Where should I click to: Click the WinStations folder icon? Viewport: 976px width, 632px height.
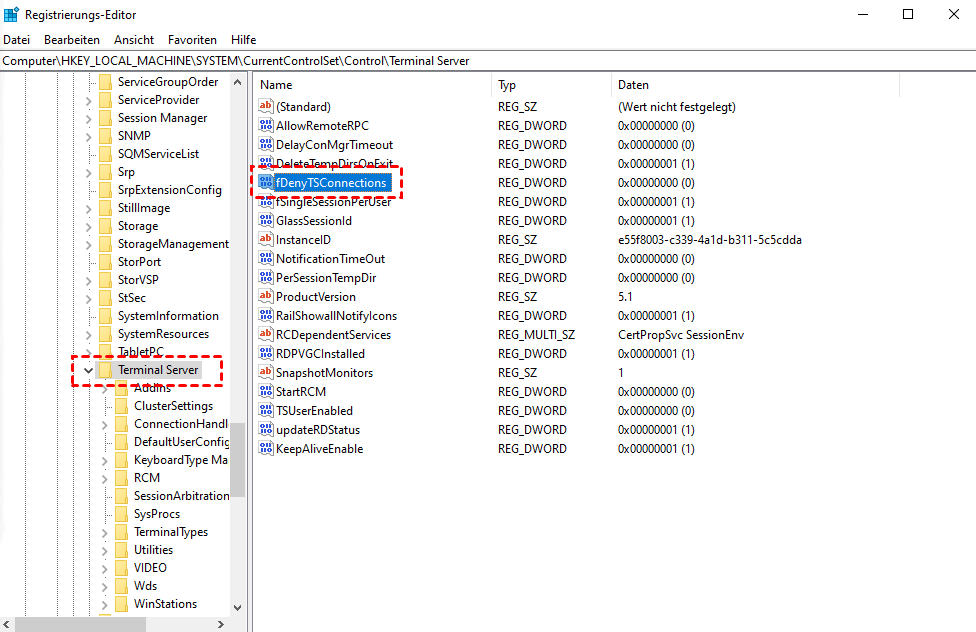point(121,604)
